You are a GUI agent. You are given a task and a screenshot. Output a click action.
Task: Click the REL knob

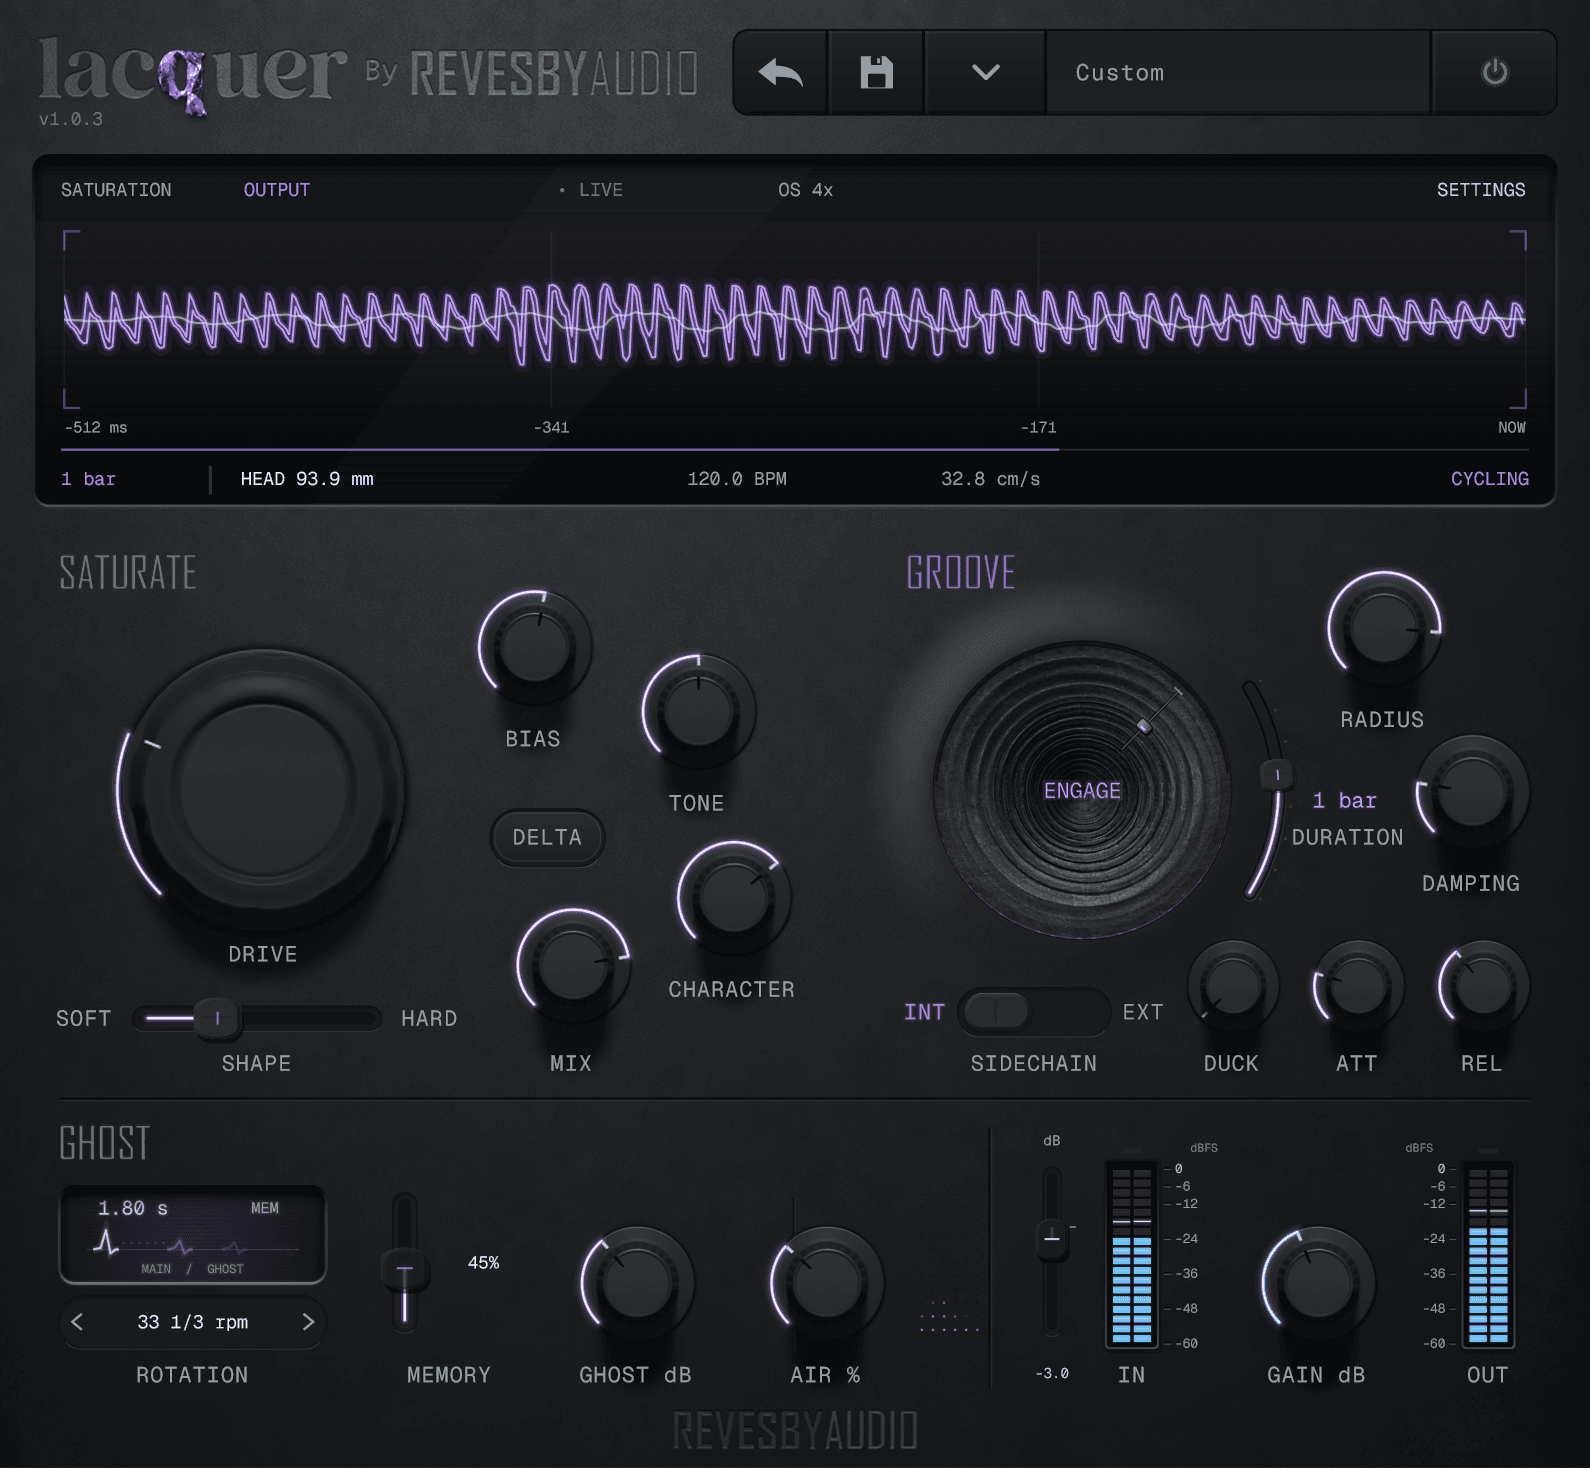(1483, 986)
